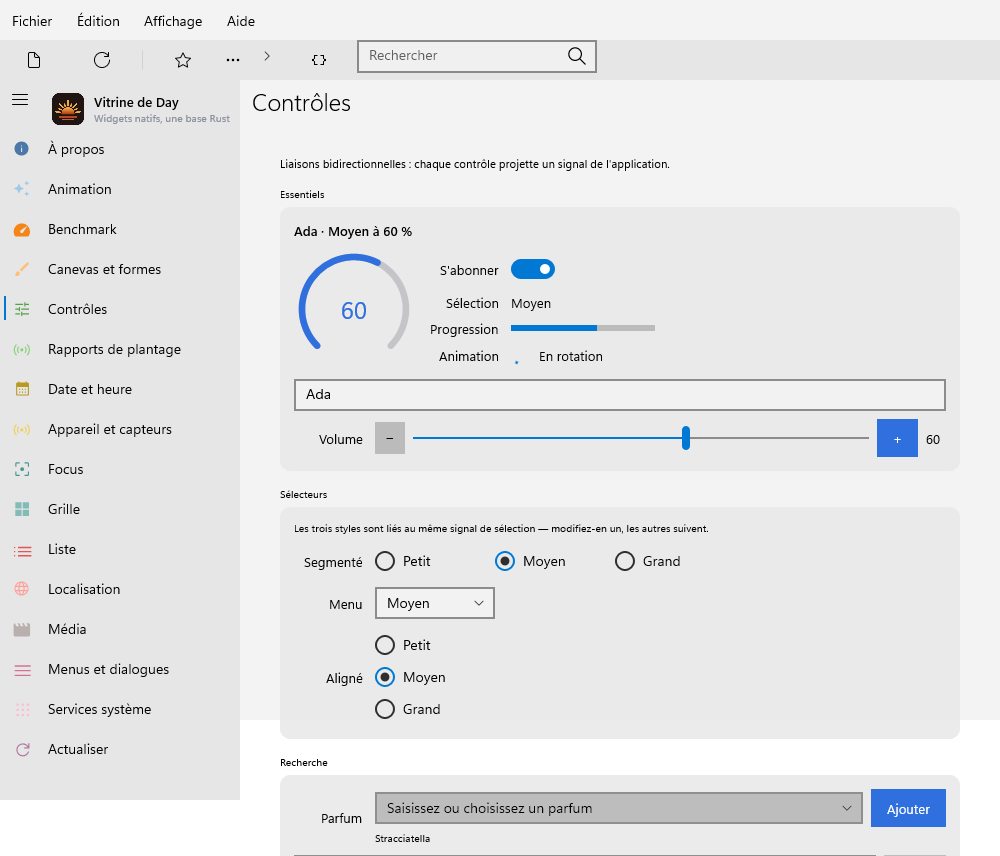Open the Services système page label
This screenshot has height=856, width=1000.
[99, 709]
